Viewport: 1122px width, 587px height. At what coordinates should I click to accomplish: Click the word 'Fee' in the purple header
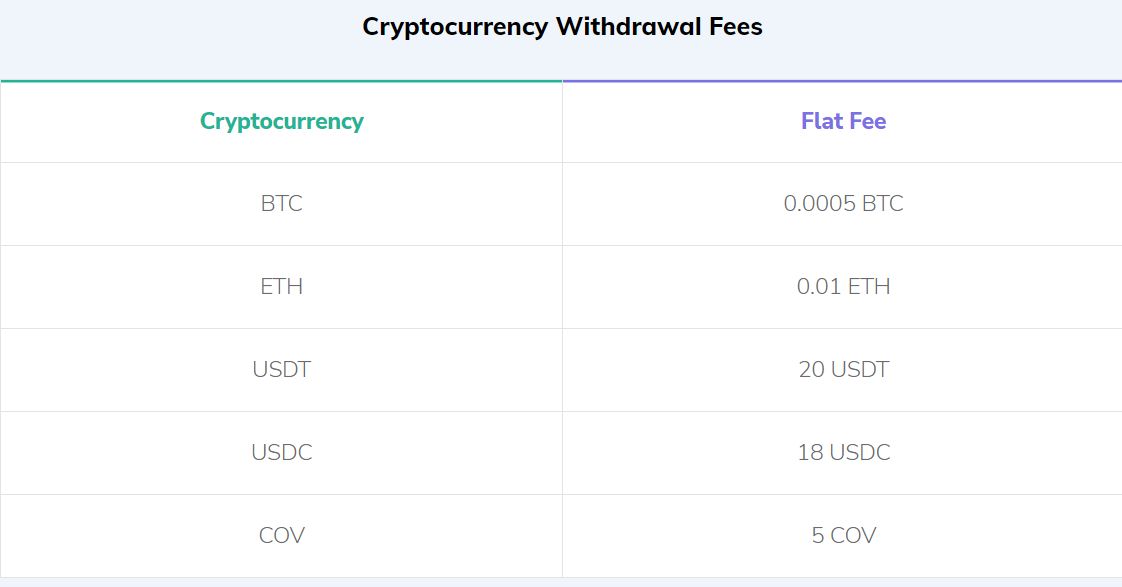point(867,121)
